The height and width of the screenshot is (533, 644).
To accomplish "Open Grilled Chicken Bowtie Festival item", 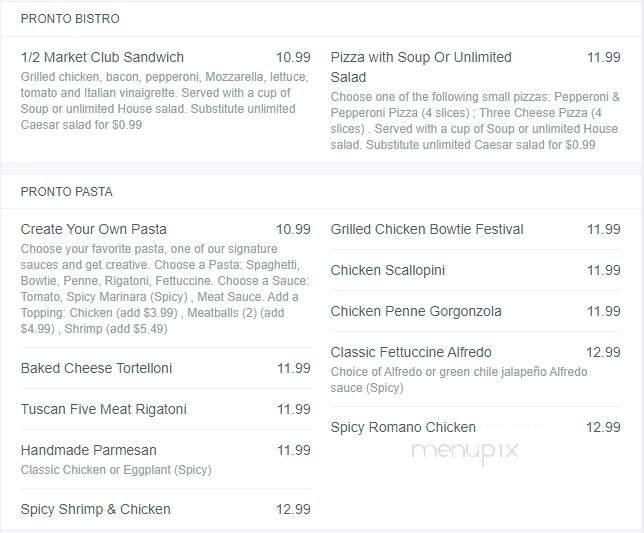I will [x=427, y=229].
